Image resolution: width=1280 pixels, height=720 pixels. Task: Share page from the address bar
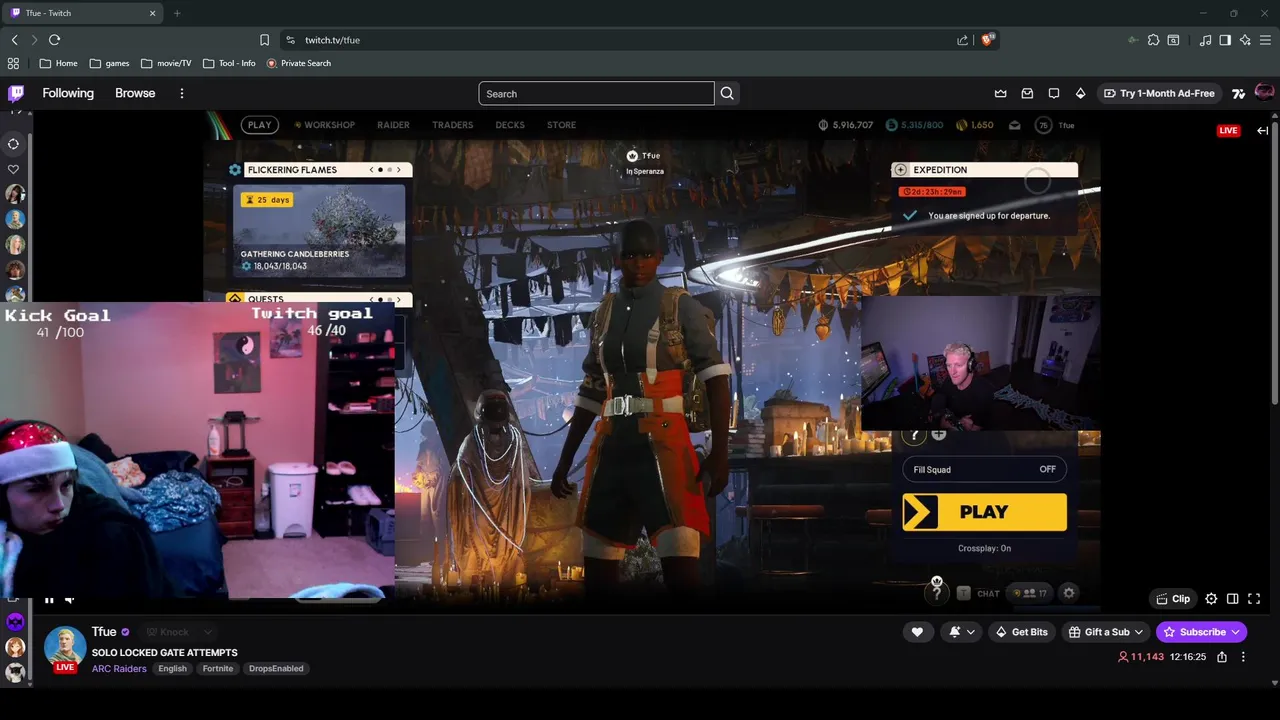point(962,40)
